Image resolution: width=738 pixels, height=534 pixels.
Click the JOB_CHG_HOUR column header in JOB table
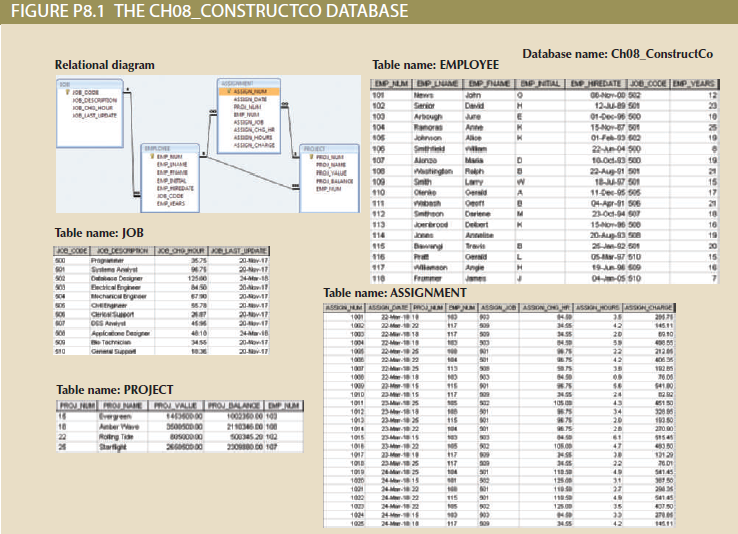pos(181,251)
